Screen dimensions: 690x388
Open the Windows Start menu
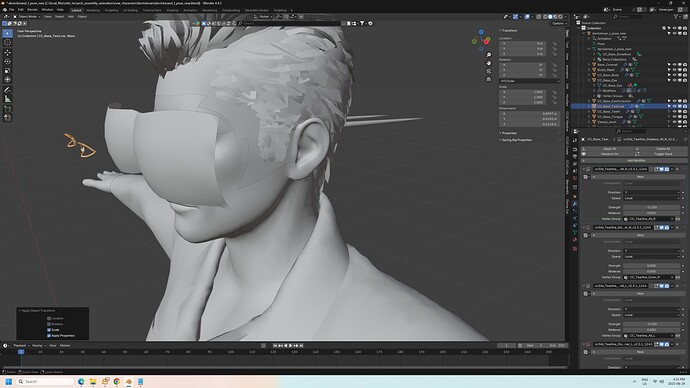pyautogui.click(x=8, y=381)
